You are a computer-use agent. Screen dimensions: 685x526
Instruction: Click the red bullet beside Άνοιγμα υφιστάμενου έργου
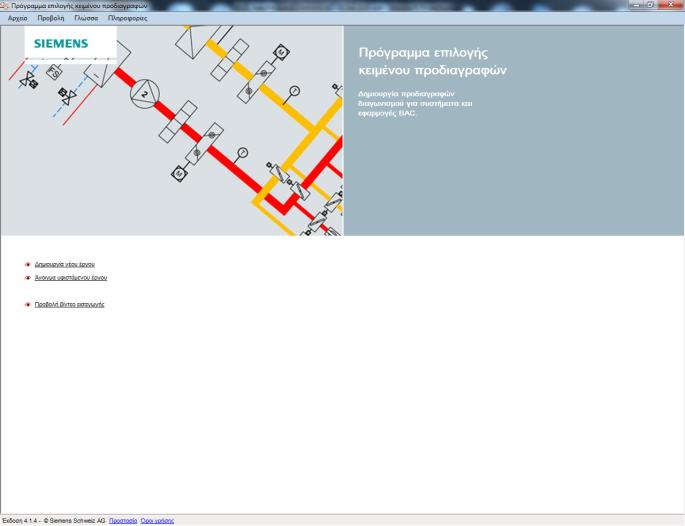tap(28, 278)
